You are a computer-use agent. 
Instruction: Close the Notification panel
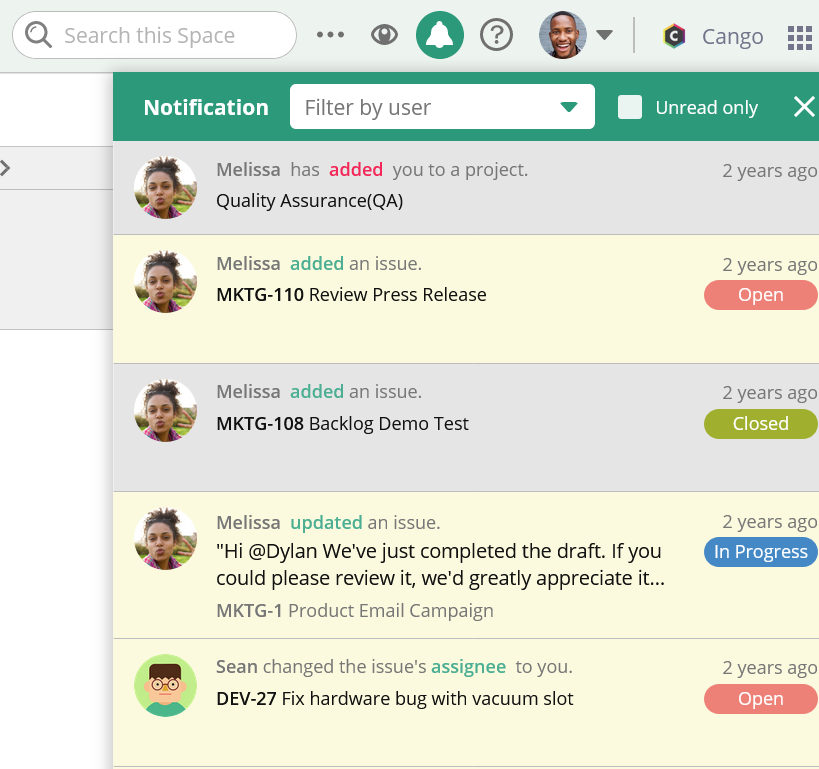803,107
